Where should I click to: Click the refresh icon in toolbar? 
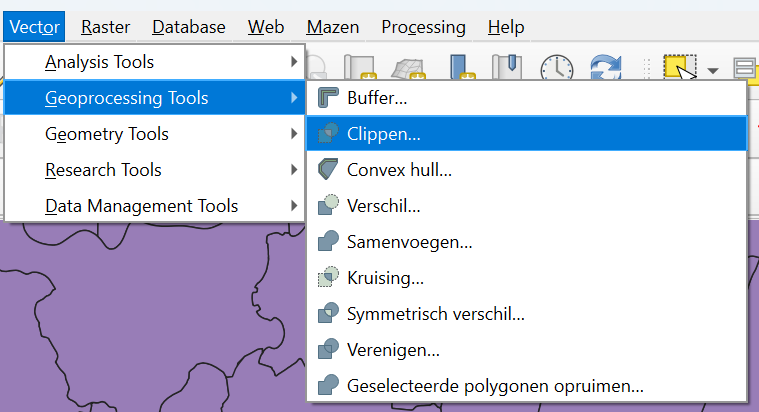tap(606, 68)
